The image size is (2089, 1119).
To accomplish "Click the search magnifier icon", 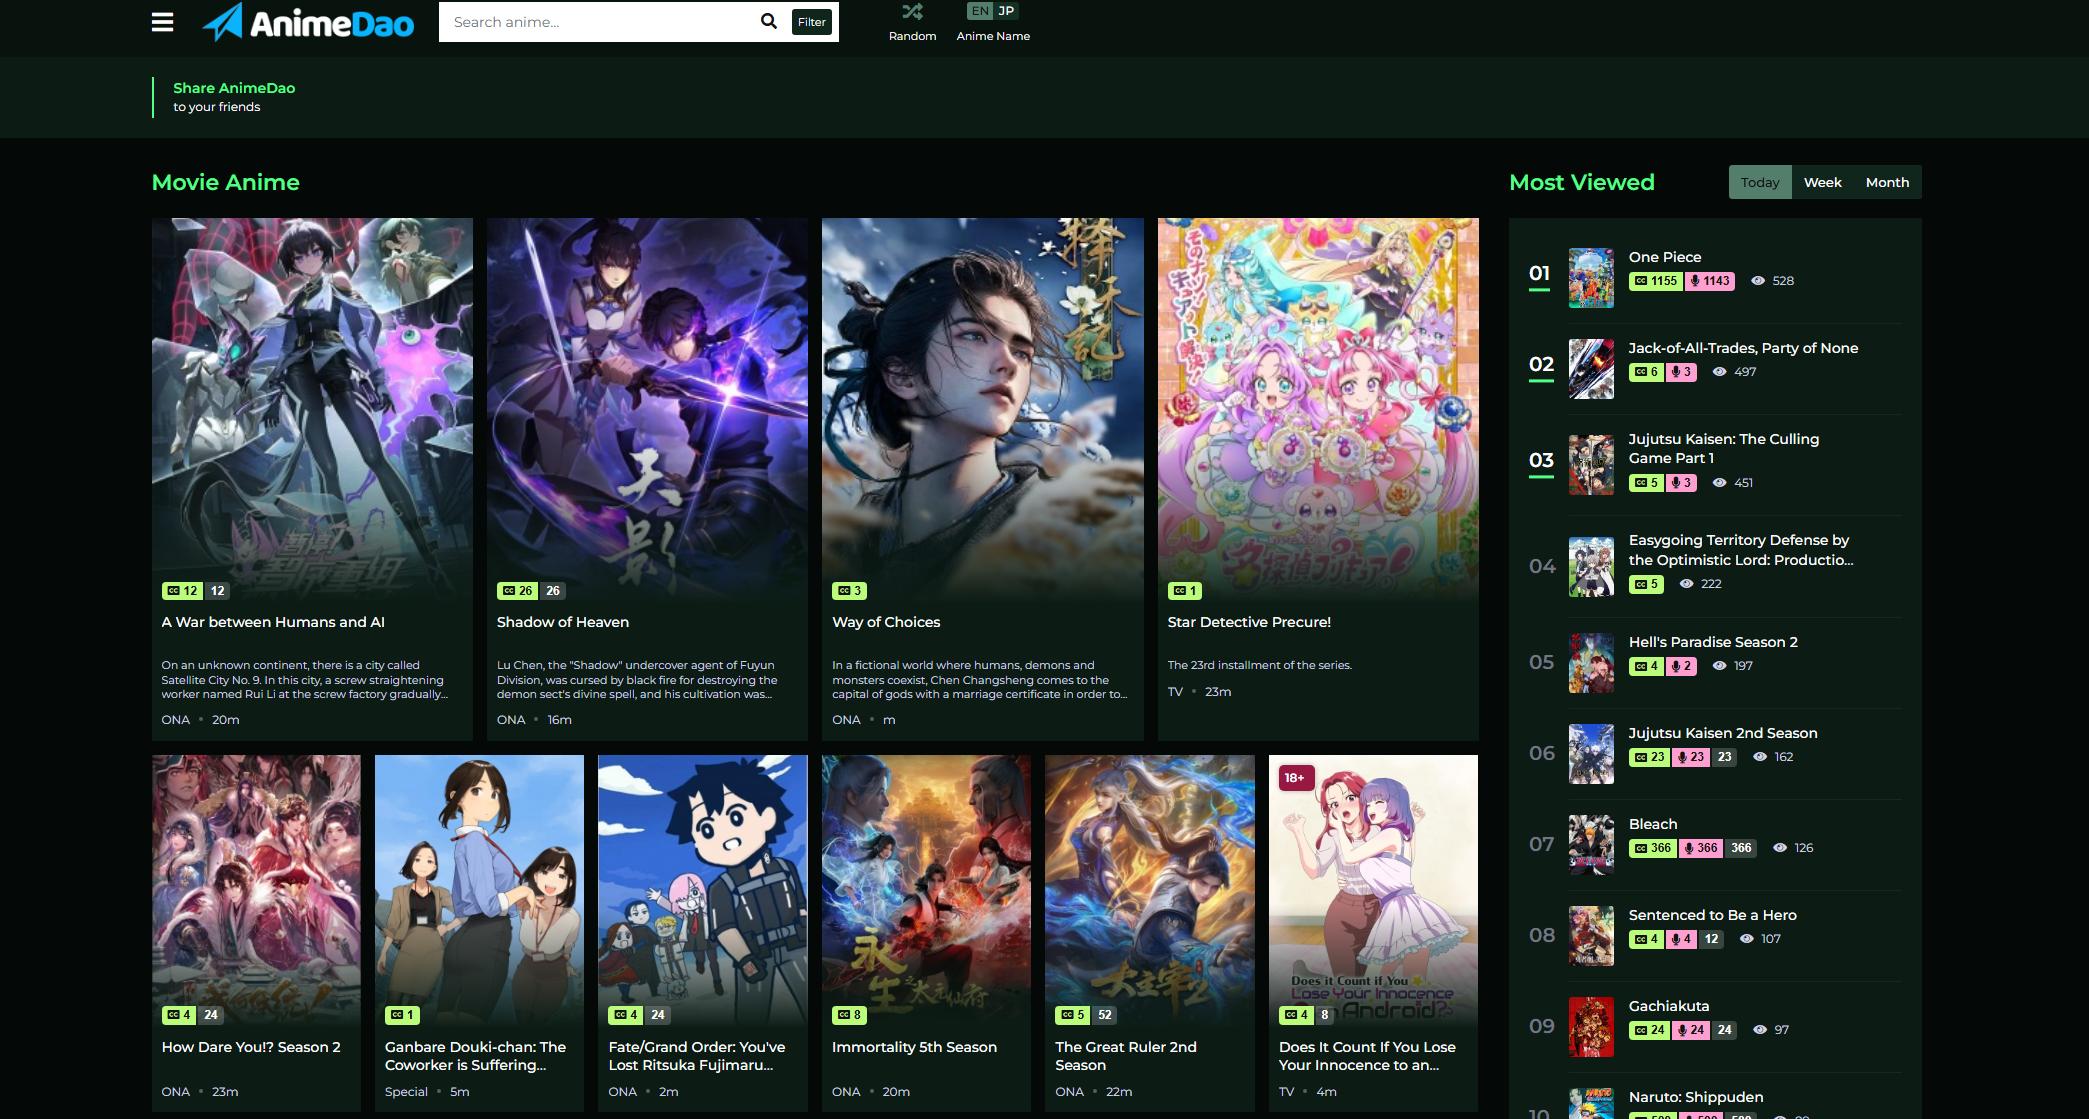I will (x=768, y=21).
